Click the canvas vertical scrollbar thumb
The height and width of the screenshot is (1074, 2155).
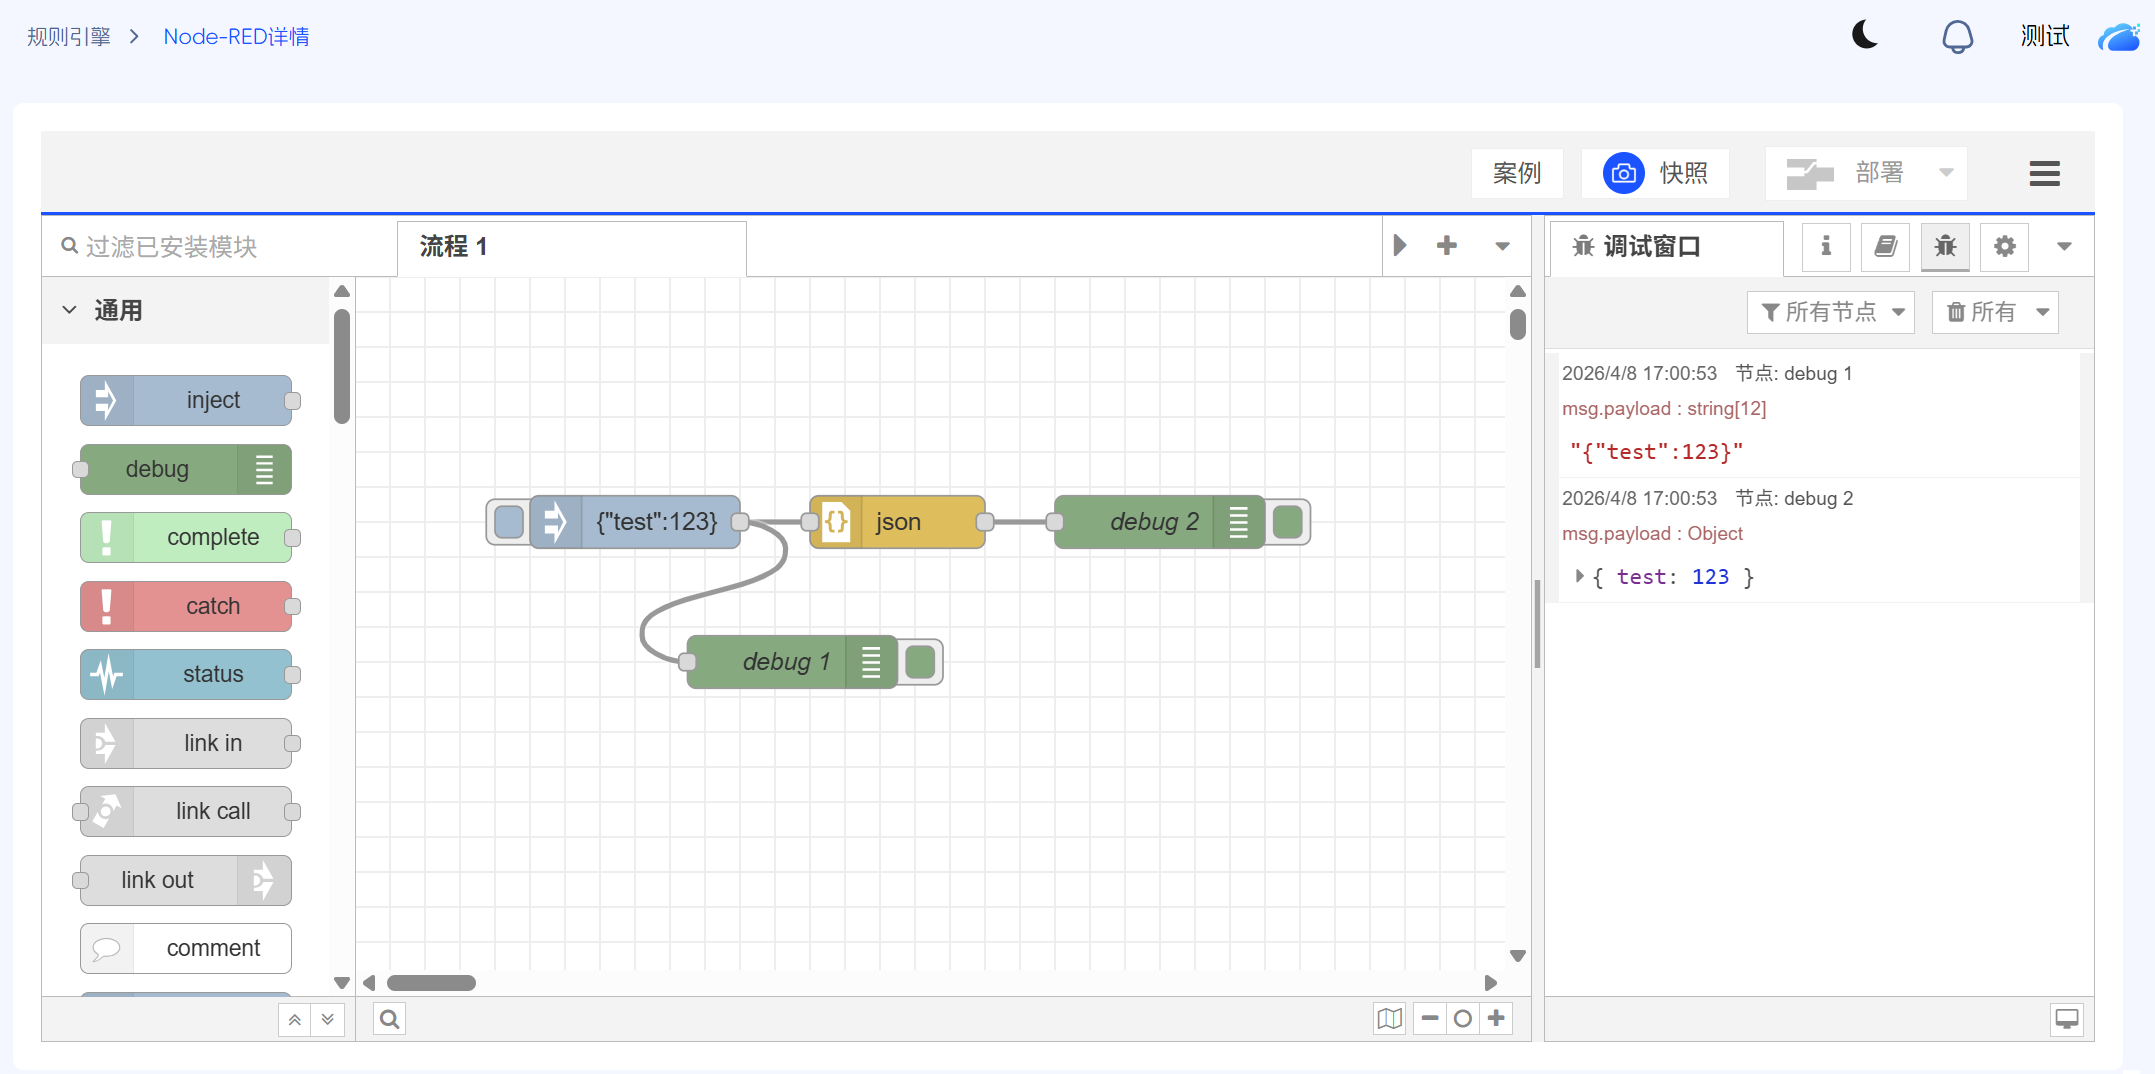pyautogui.click(x=1517, y=325)
